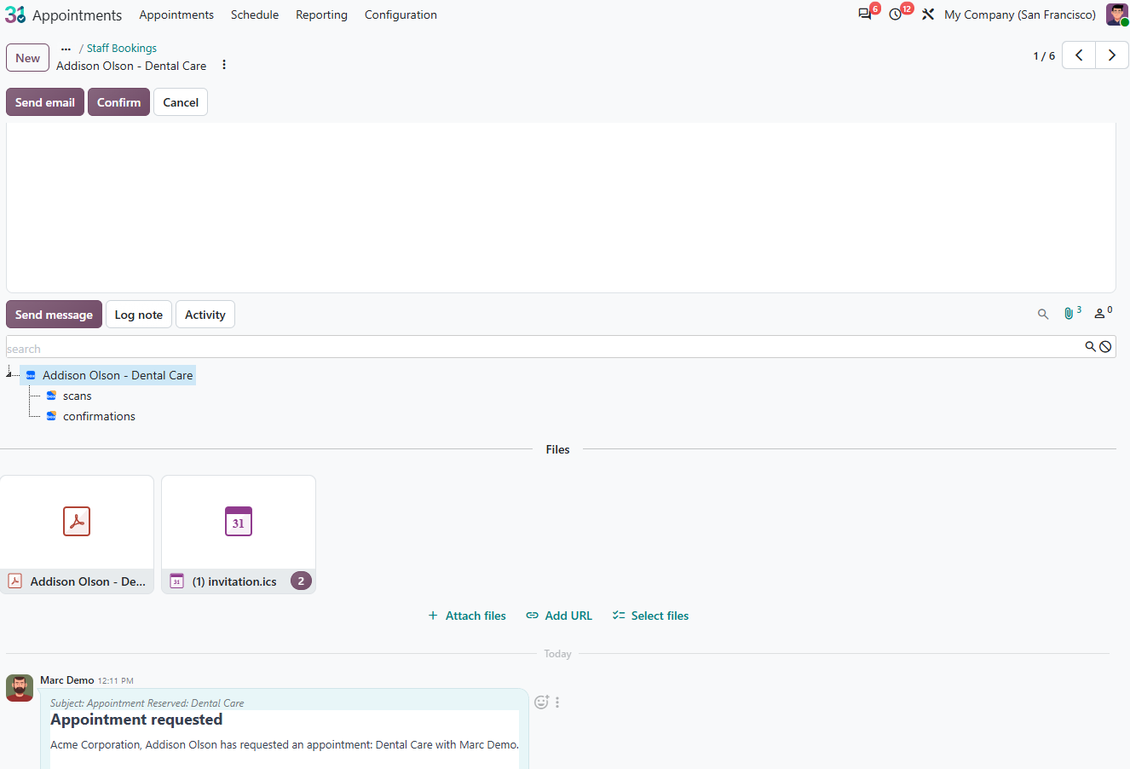Click the followers person icon
The image size is (1130, 769).
[x=1103, y=313]
